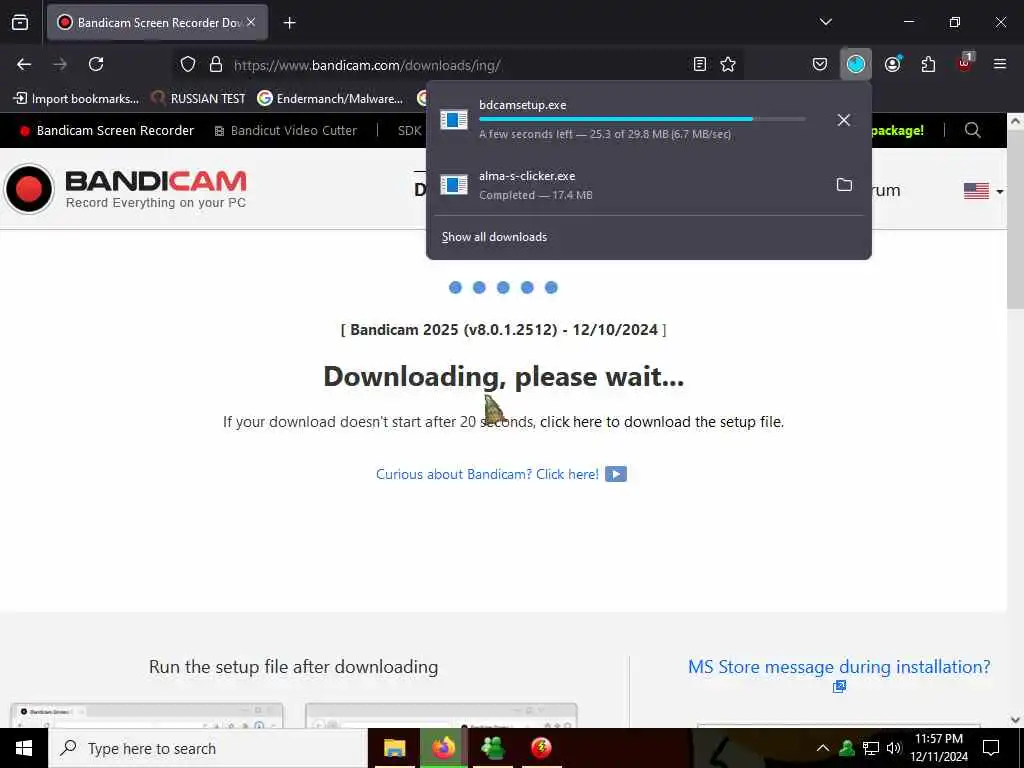The image size is (1024, 768).
Task: Show hidden system tray icons
Action: (x=823, y=748)
